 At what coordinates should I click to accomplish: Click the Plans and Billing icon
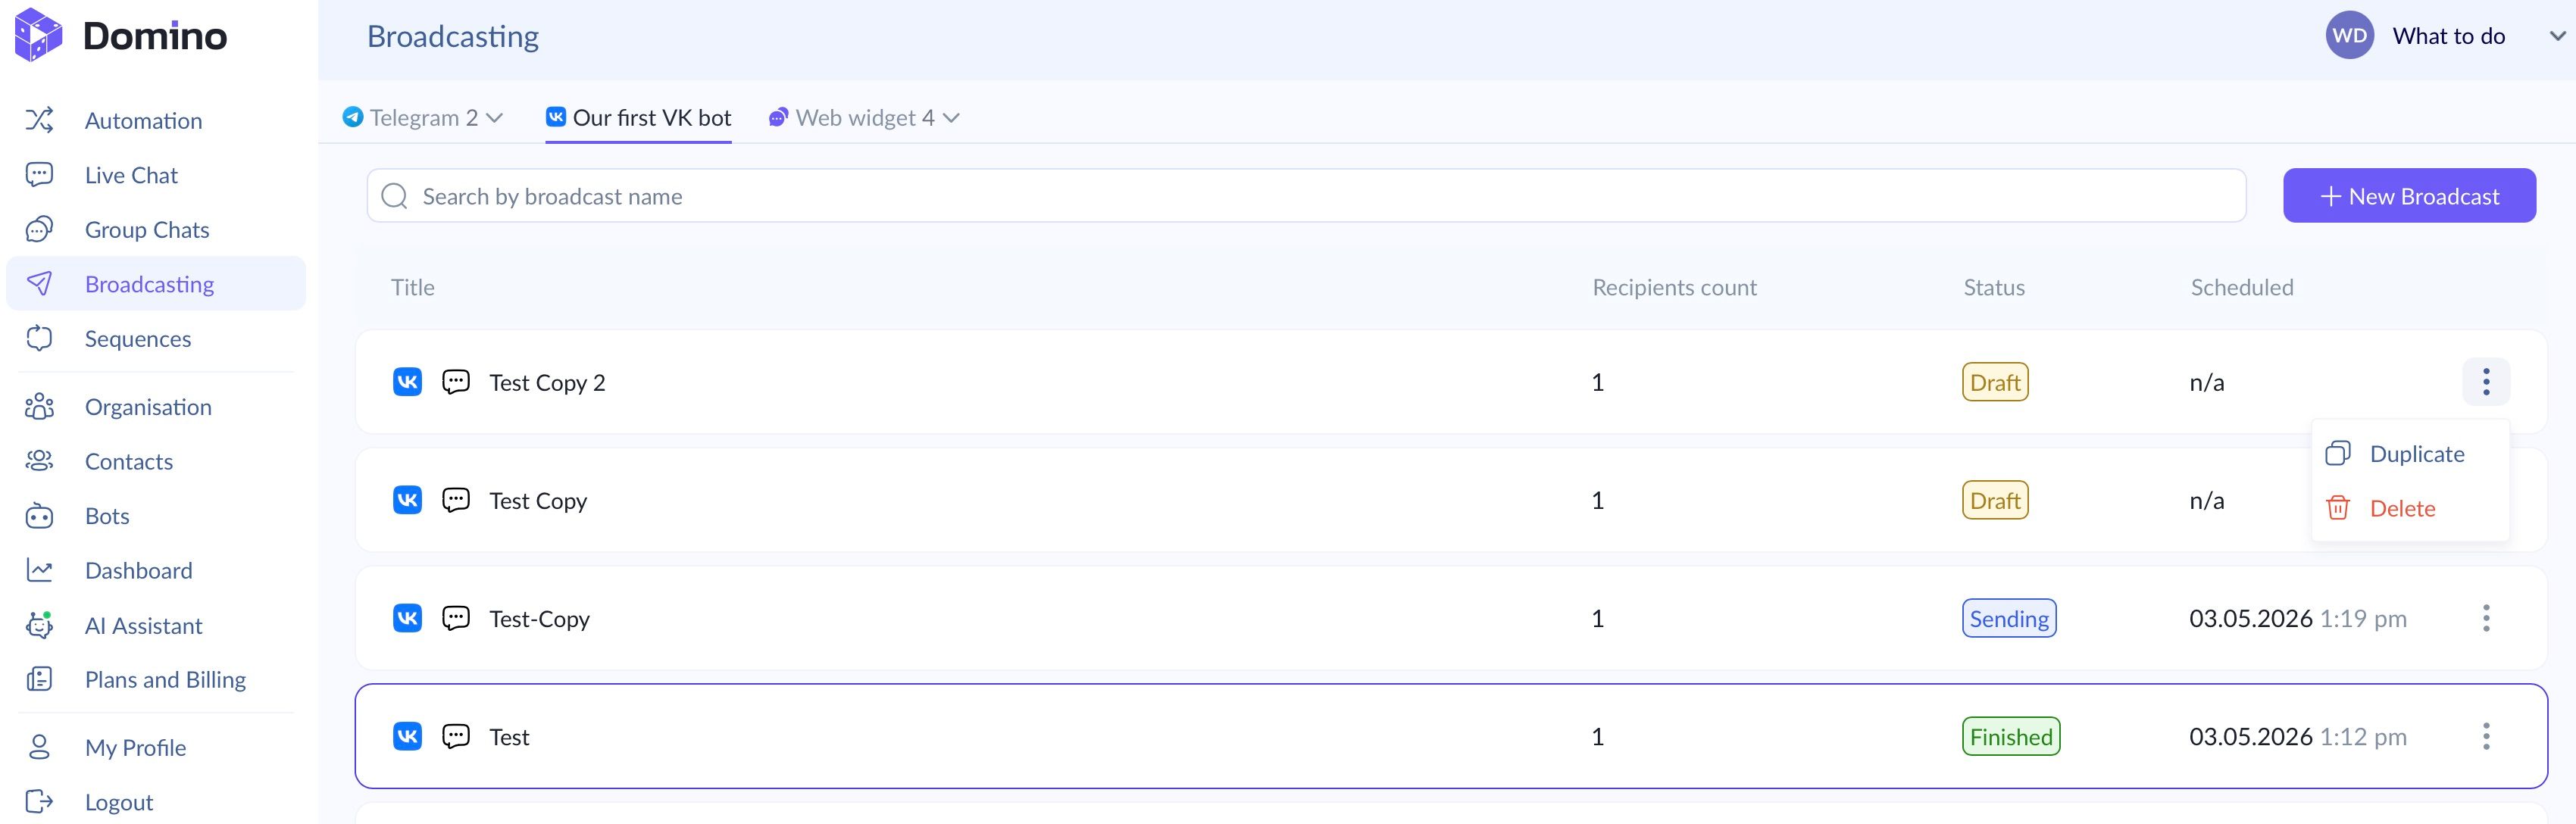39,679
